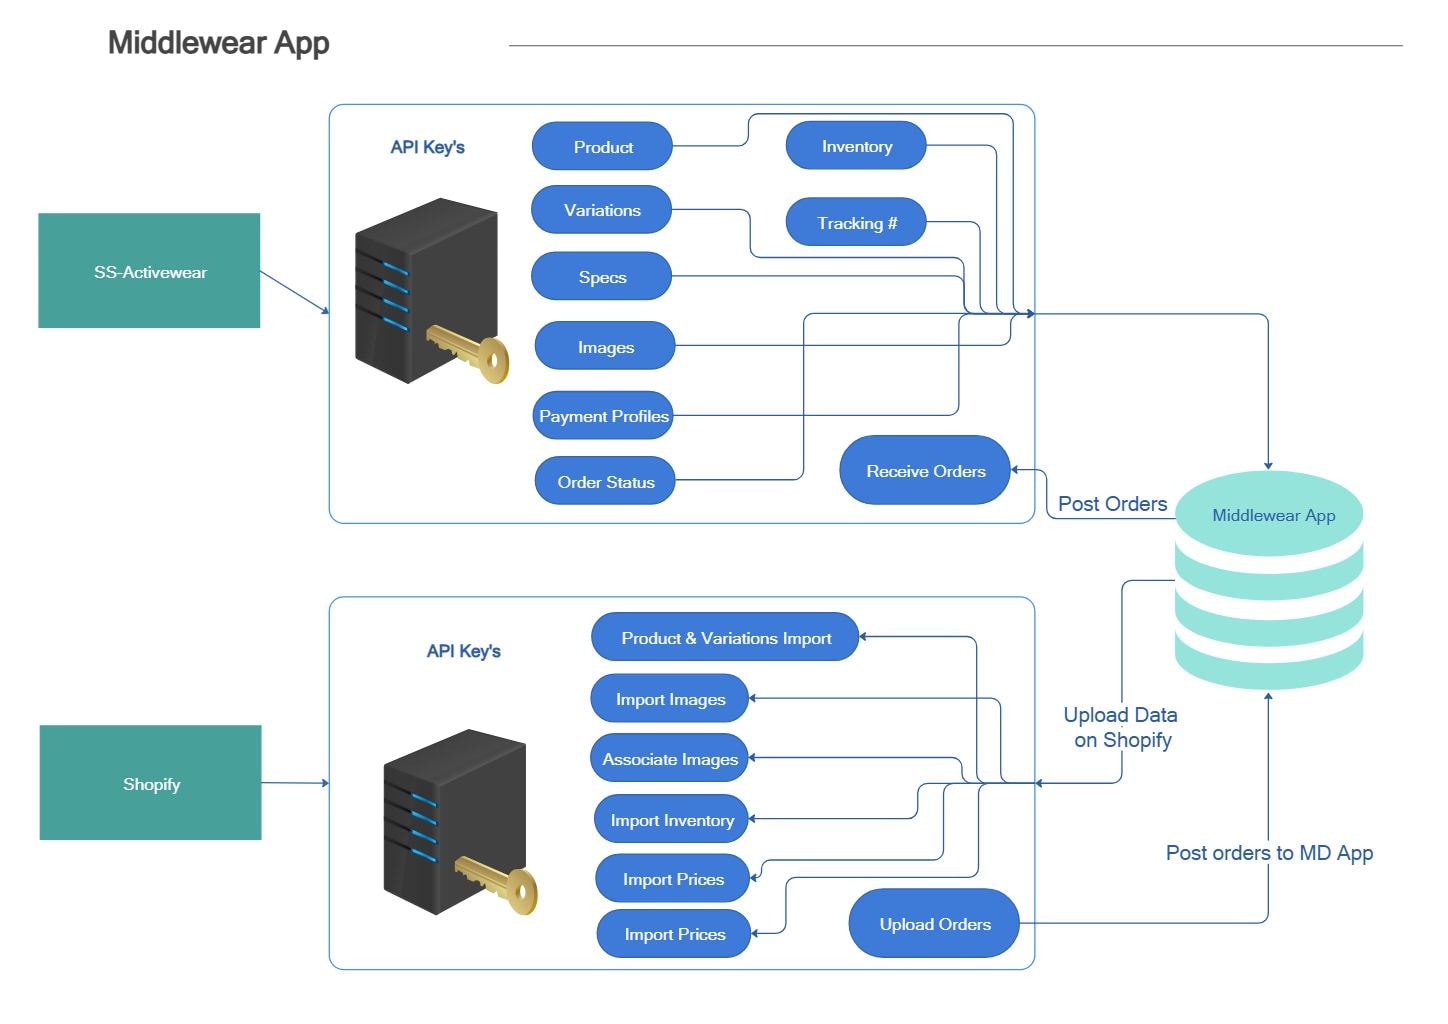Click the gold key icon on the upper server

(x=468, y=353)
